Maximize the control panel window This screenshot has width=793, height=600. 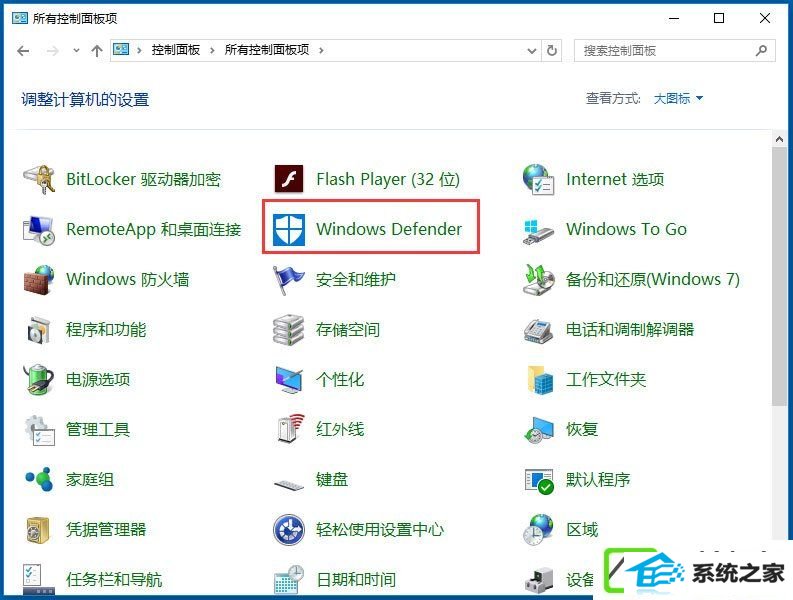[719, 19]
